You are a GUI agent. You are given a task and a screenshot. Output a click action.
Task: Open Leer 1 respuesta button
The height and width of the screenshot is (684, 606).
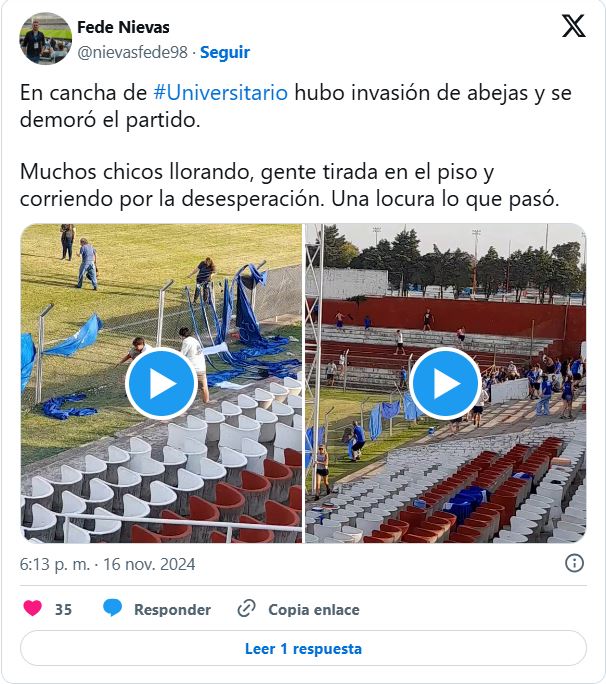tap(303, 648)
